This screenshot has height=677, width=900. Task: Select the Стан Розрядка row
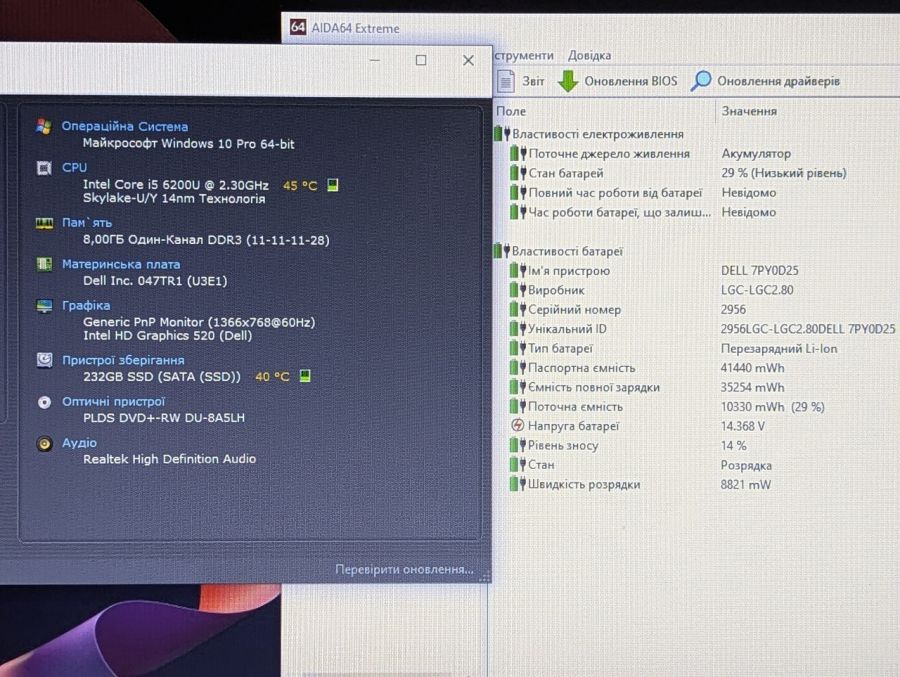click(641, 465)
